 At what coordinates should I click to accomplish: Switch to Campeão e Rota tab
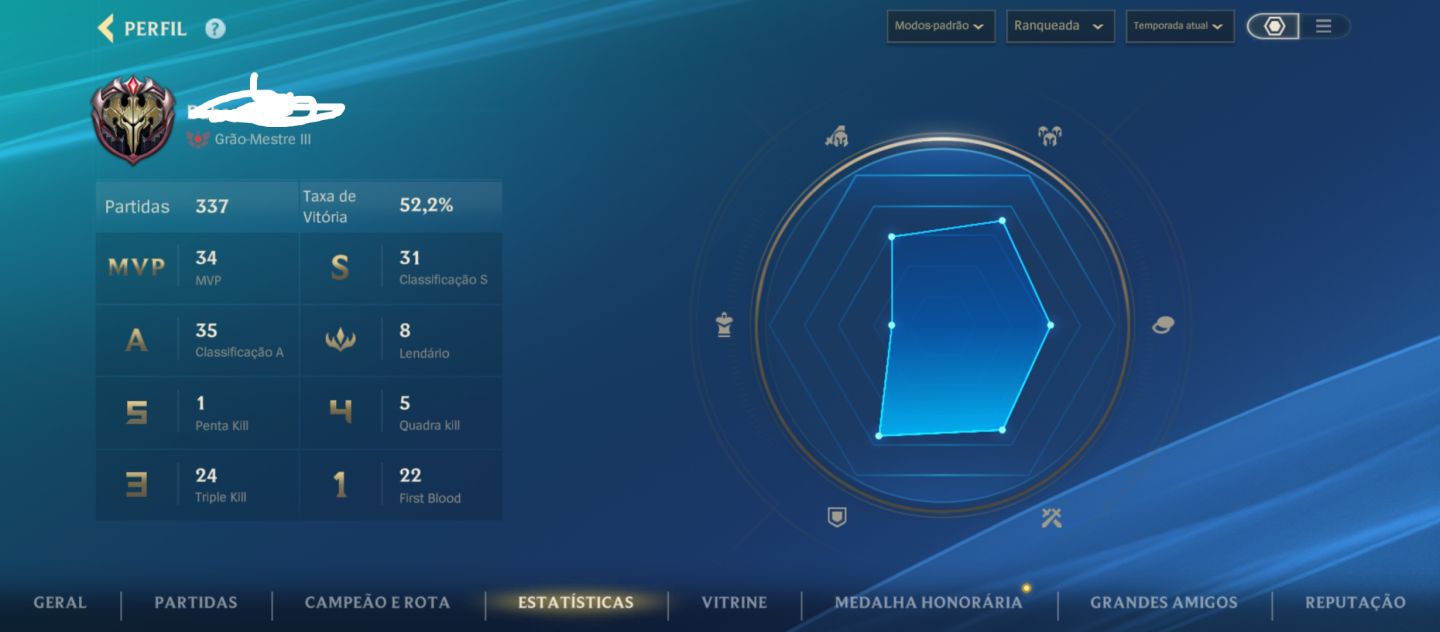(x=377, y=603)
